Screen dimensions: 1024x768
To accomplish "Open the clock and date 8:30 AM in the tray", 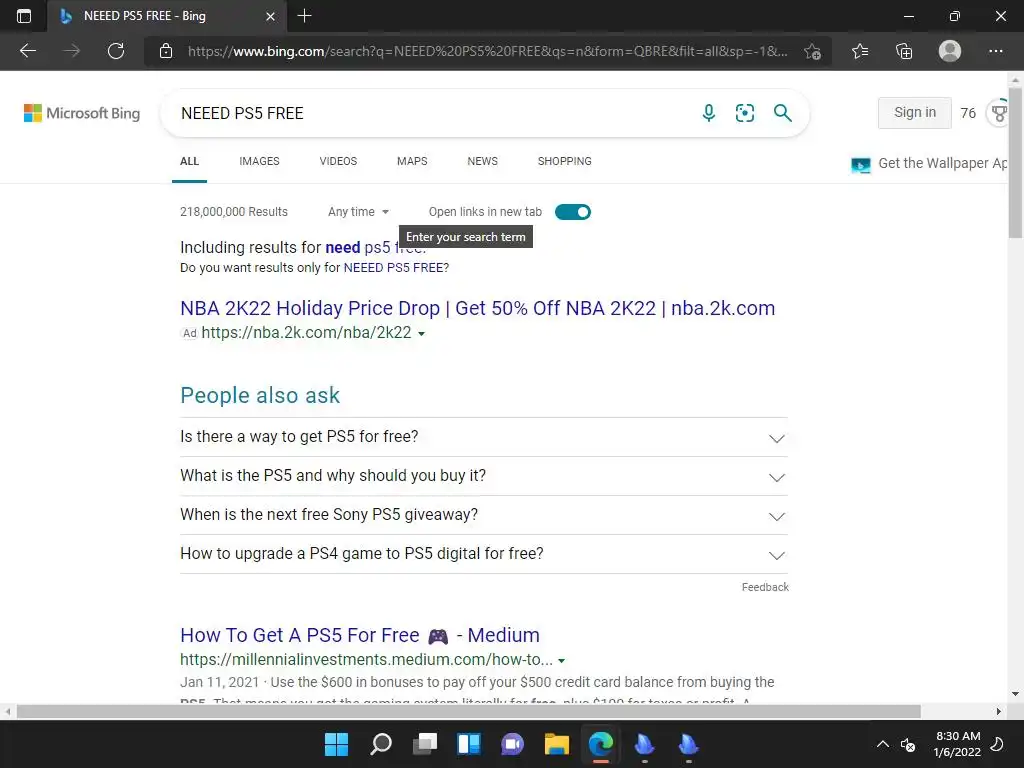I will click(957, 744).
